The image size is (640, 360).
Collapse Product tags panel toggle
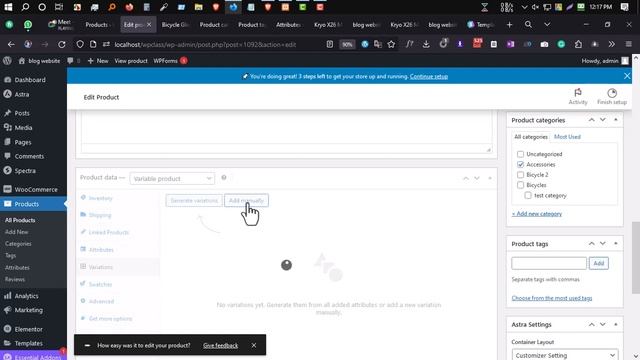click(616, 244)
